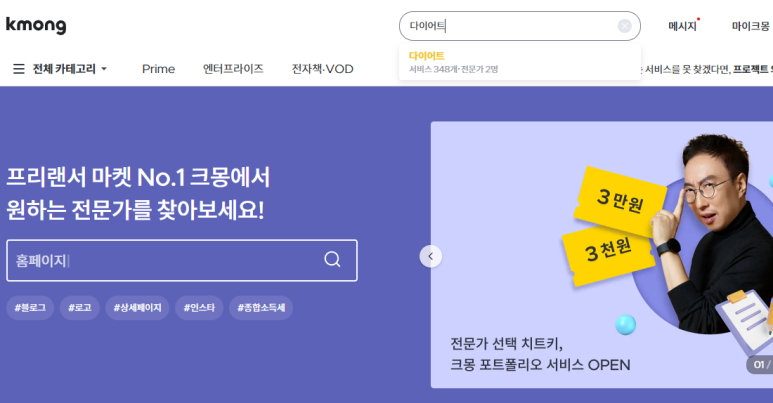Open the 엔터프라이즈 menu item
This screenshot has width=773, height=403.
pyautogui.click(x=233, y=69)
